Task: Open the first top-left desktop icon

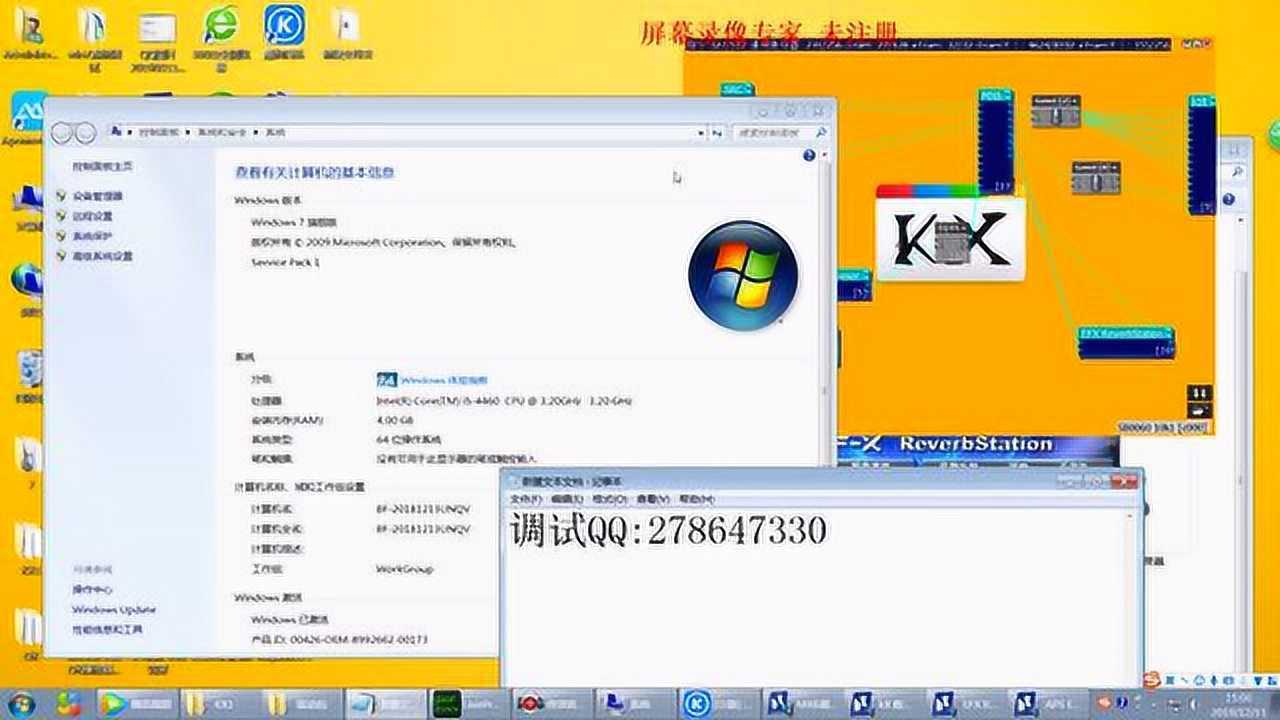Action: coord(32,33)
